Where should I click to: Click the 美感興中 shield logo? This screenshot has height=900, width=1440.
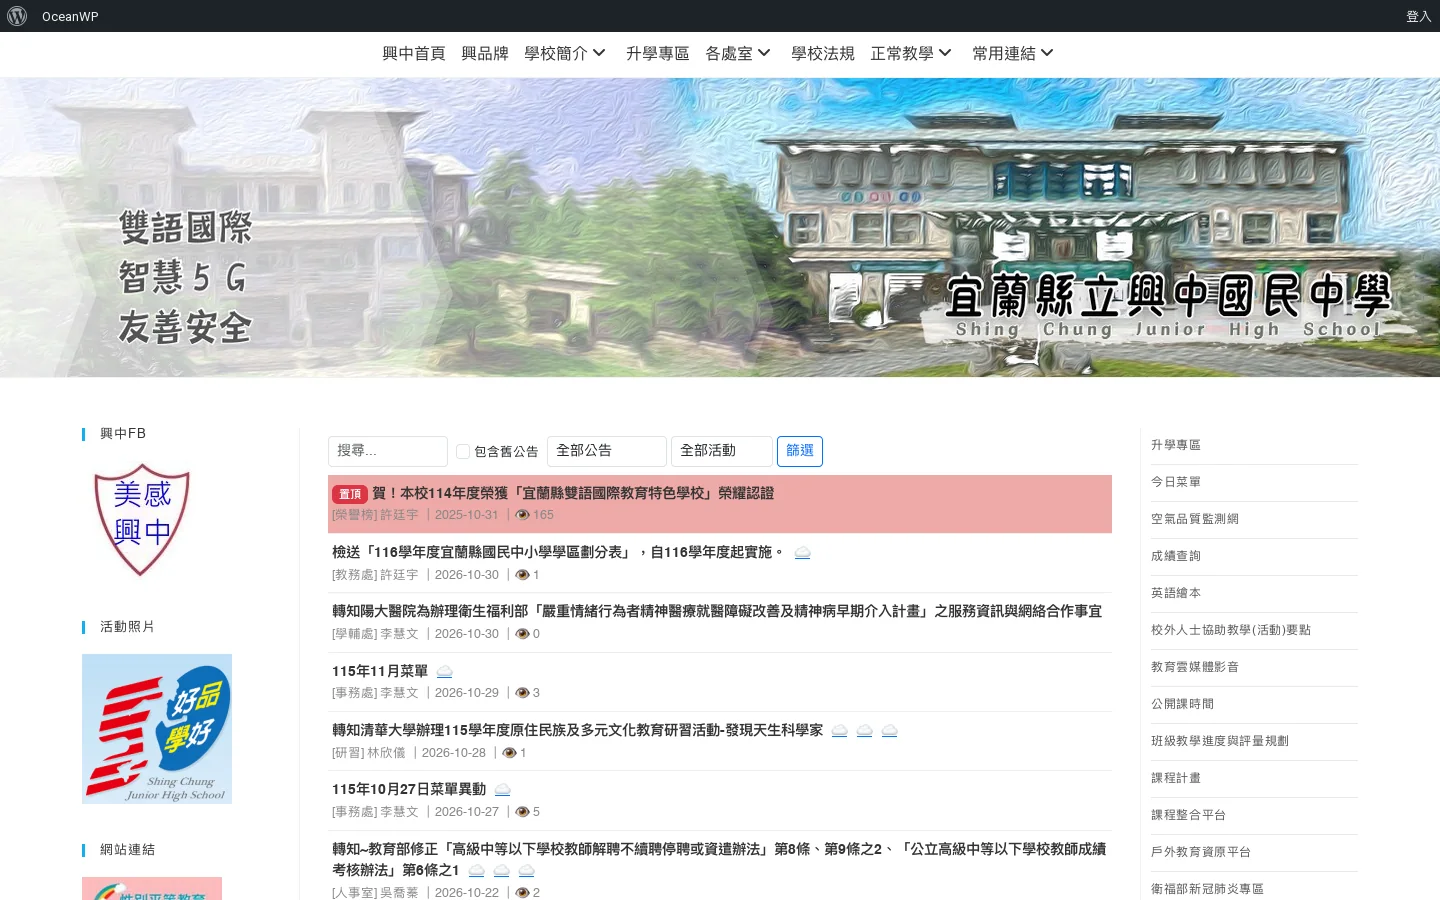point(141,519)
